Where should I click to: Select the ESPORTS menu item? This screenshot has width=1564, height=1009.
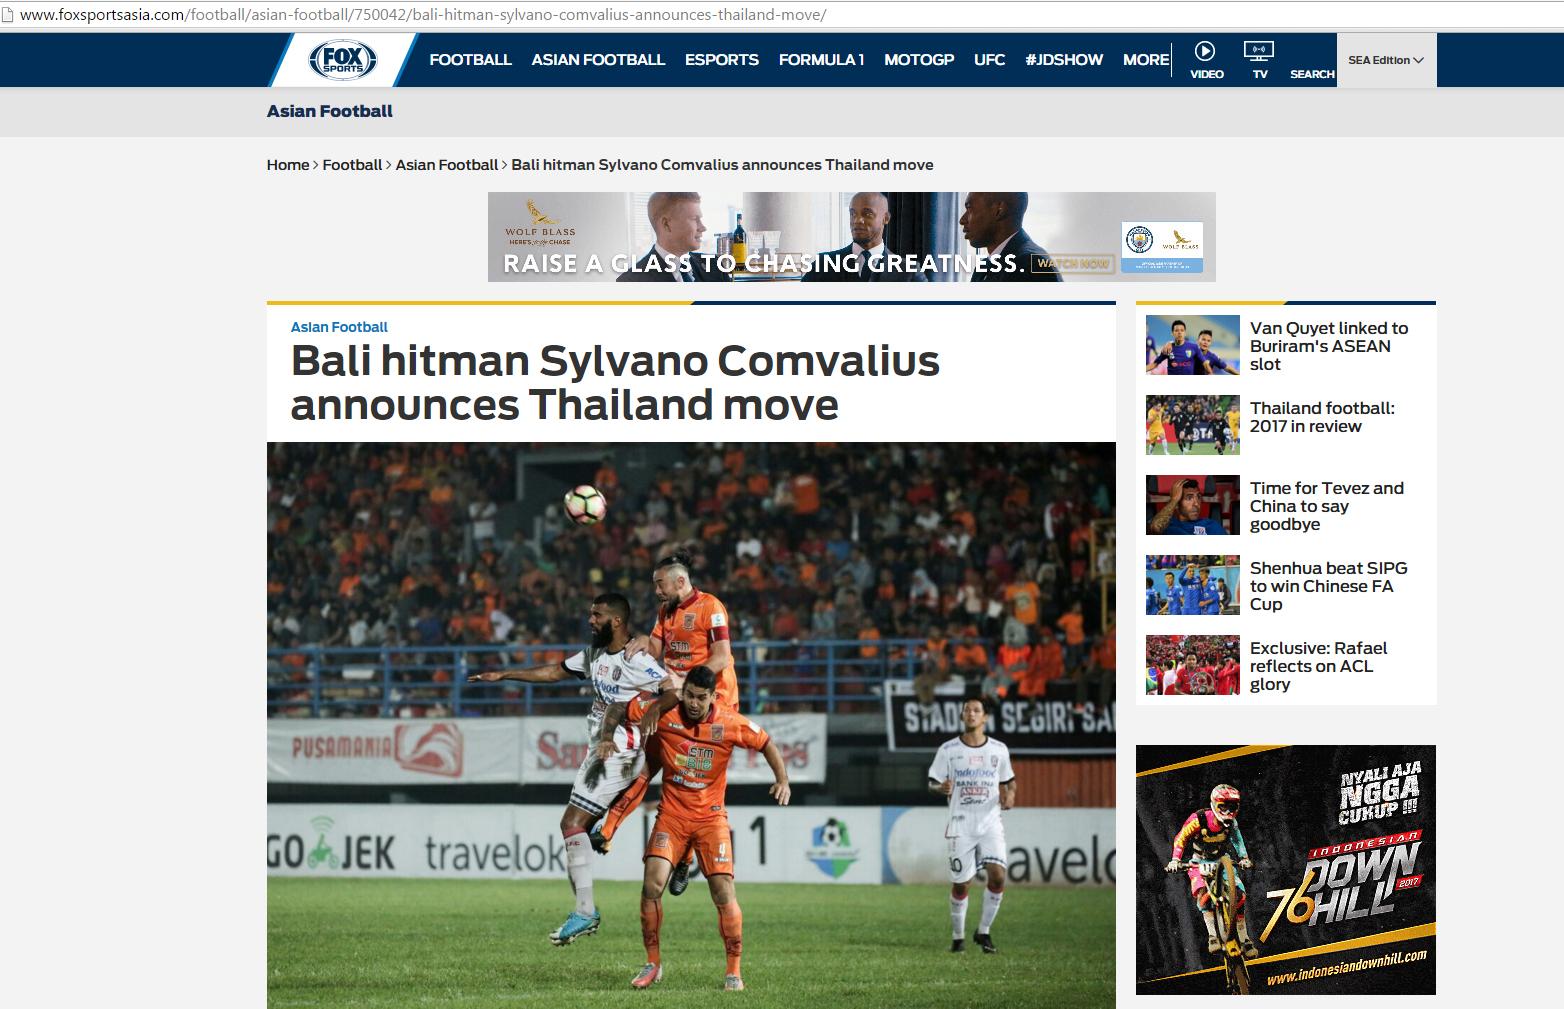click(x=722, y=60)
